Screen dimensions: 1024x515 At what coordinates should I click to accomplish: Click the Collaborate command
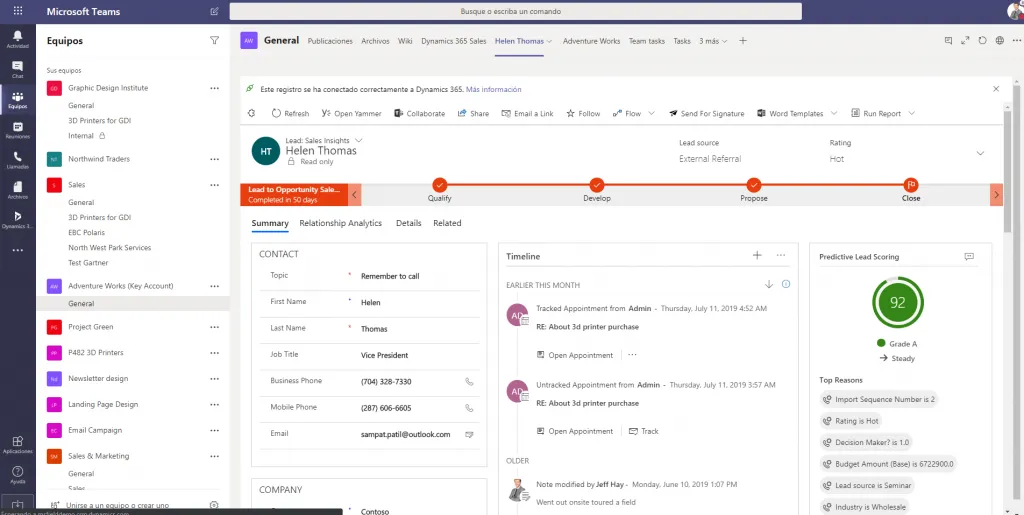[419, 114]
